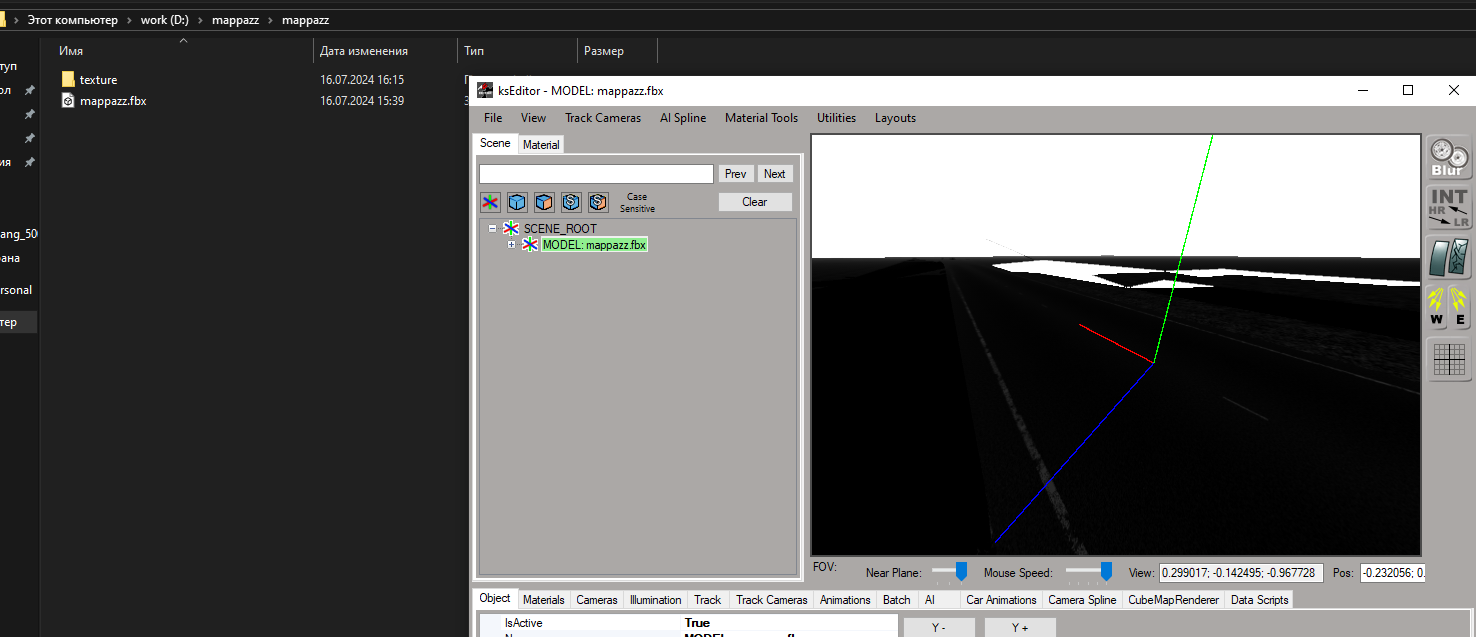1476x637 pixels.
Task: Select the Data Scripts tab
Action: pos(1259,600)
